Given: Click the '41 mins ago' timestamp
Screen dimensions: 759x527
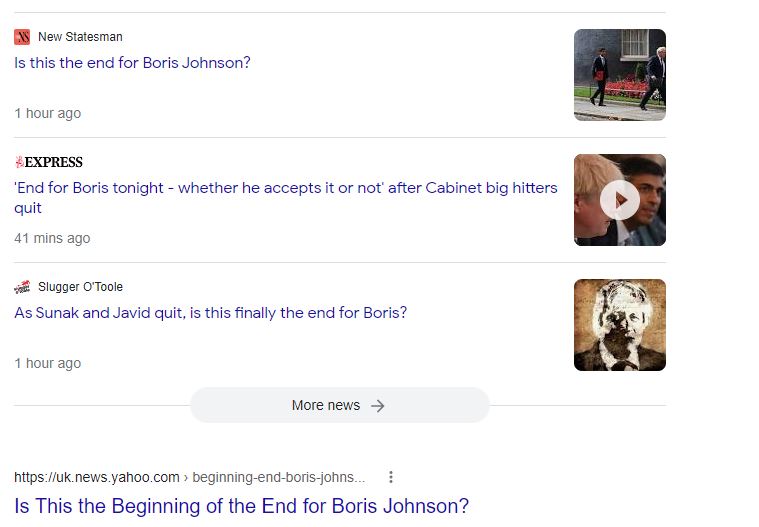Looking at the screenshot, I should point(52,238).
